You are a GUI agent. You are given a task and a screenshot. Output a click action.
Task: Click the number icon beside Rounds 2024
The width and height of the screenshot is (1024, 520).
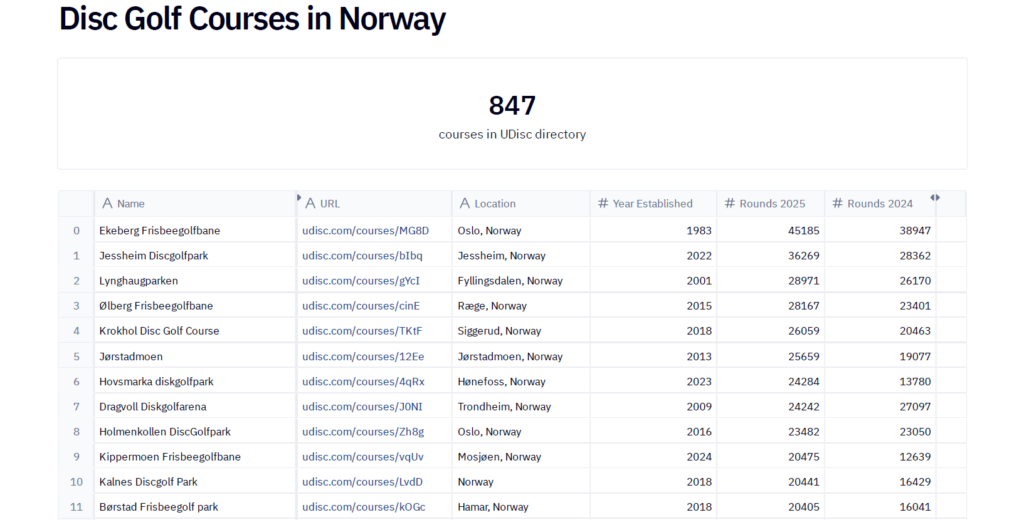click(837, 204)
